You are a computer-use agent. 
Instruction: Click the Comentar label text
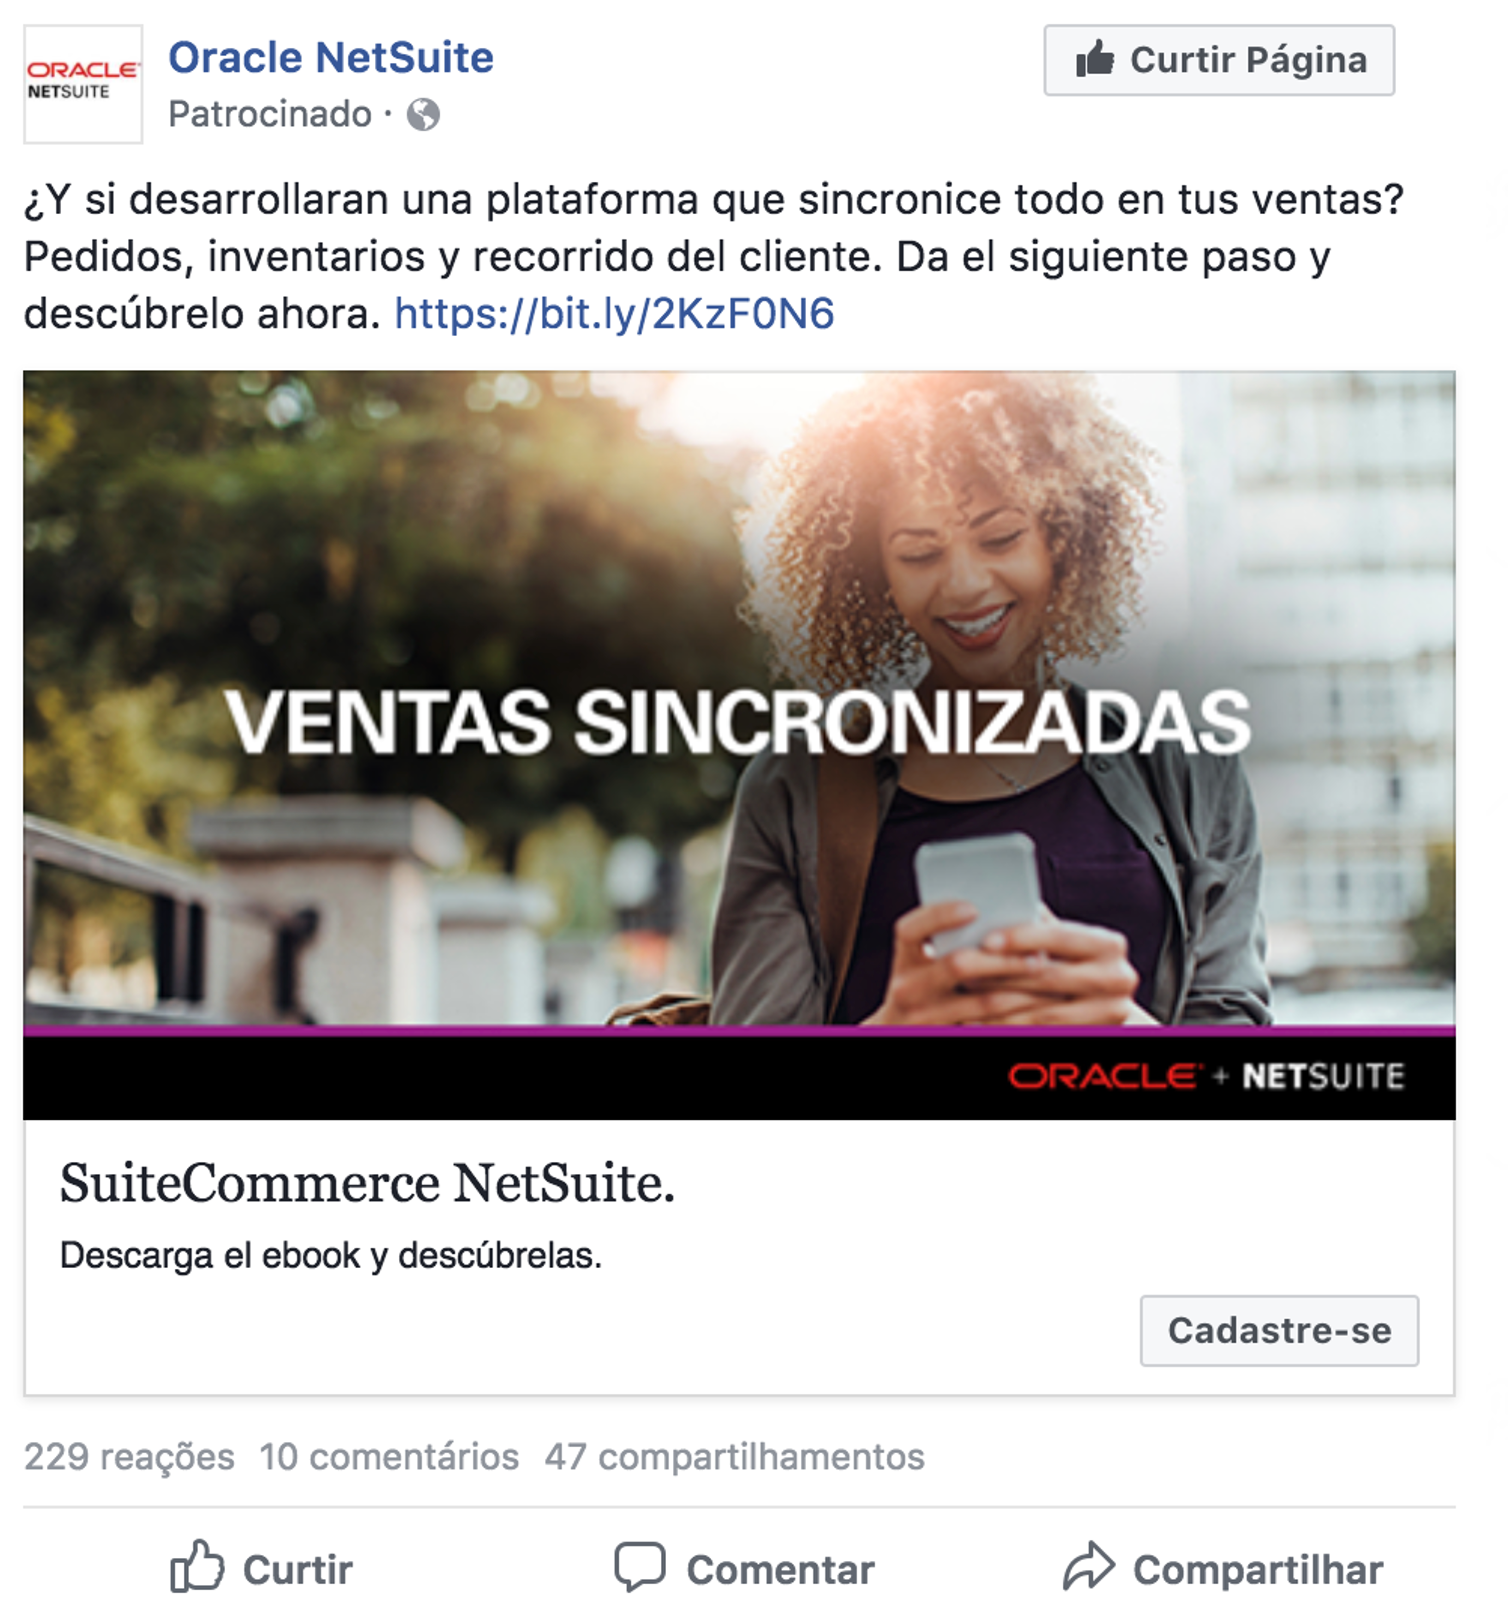coord(780,1570)
